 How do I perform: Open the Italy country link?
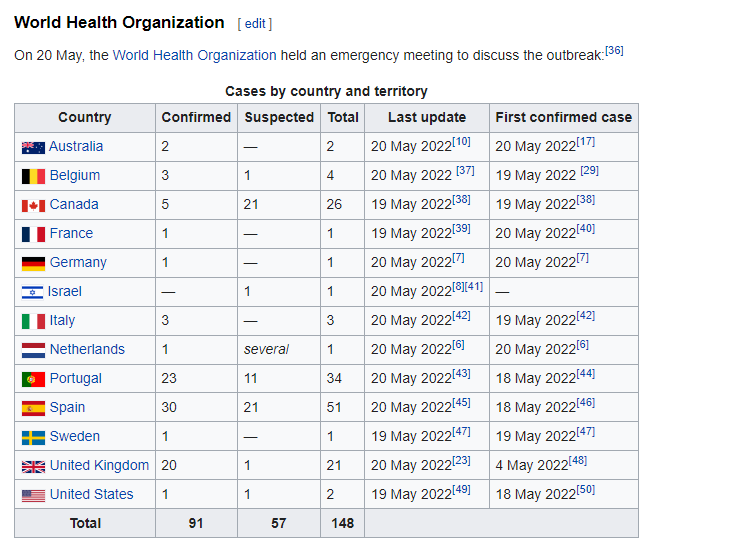[62, 320]
